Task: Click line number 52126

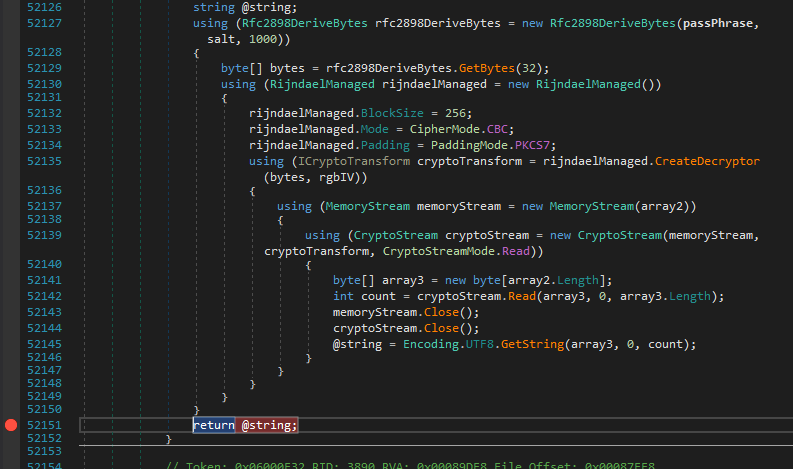Action: point(45,7)
